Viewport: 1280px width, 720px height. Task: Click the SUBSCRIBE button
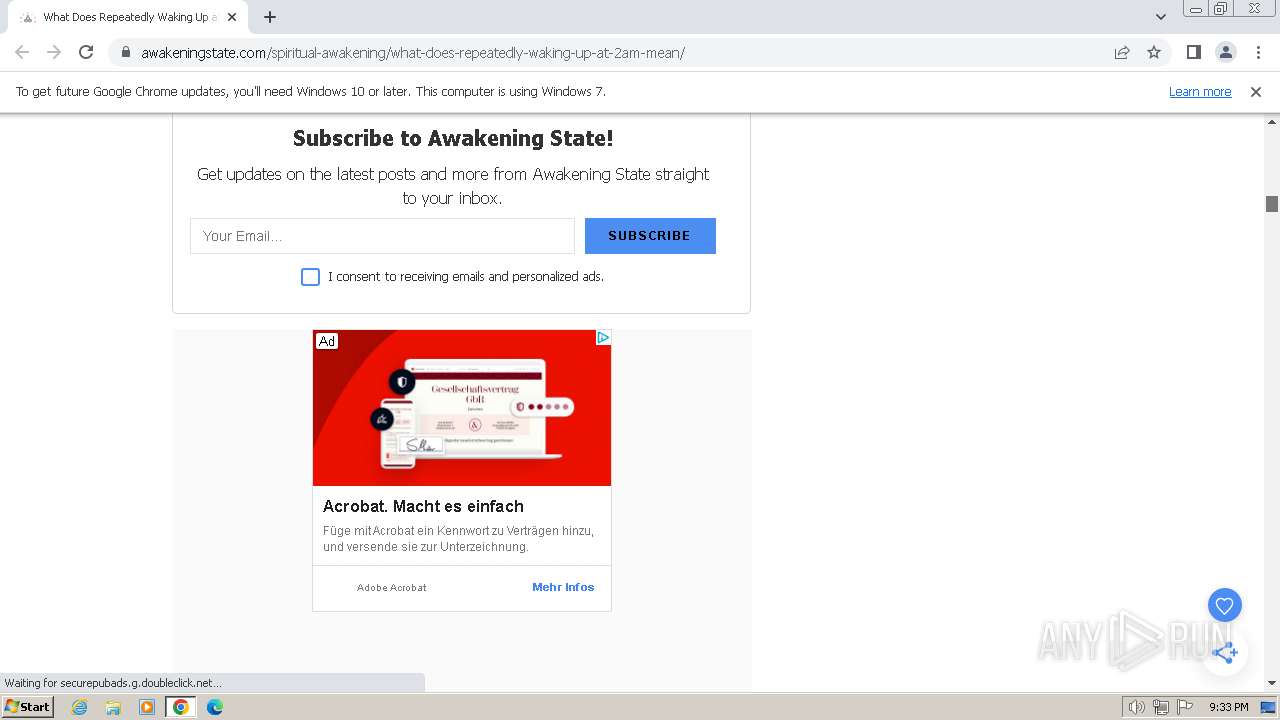(x=650, y=236)
